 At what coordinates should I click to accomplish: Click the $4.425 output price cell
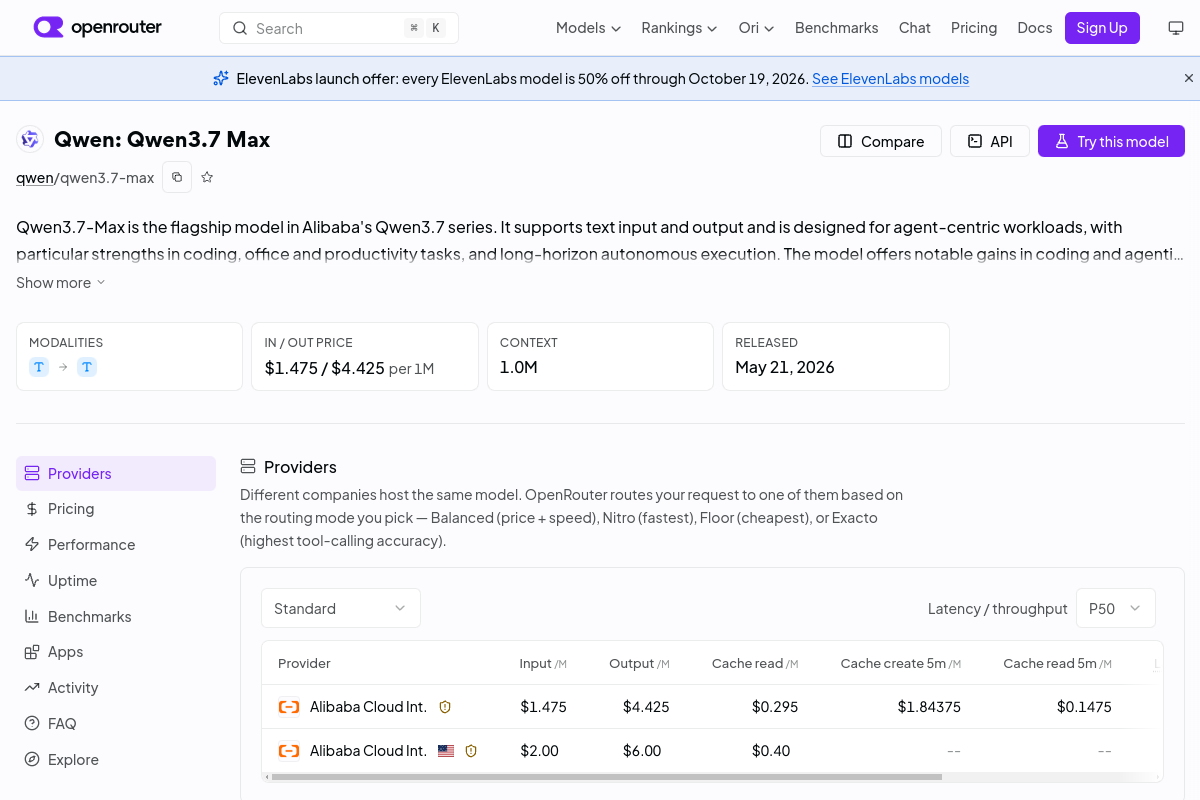[x=646, y=707]
